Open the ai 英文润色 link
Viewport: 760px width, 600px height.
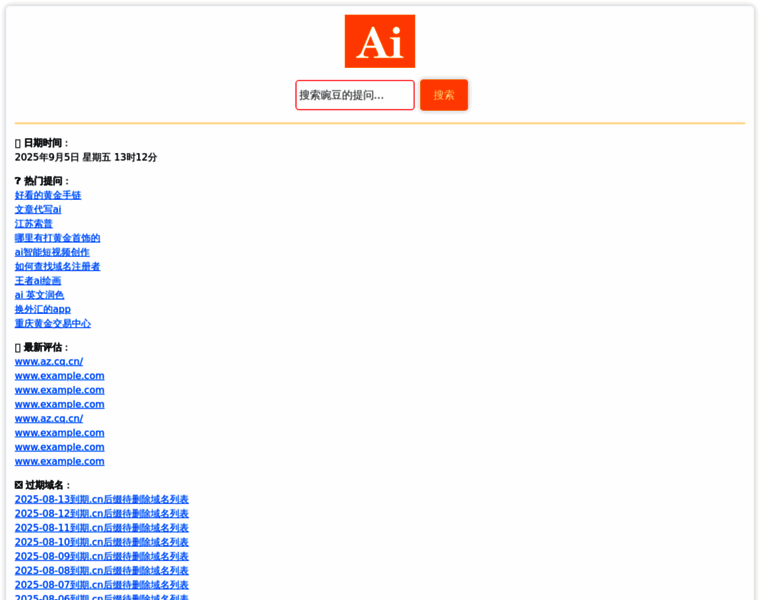click(39, 295)
